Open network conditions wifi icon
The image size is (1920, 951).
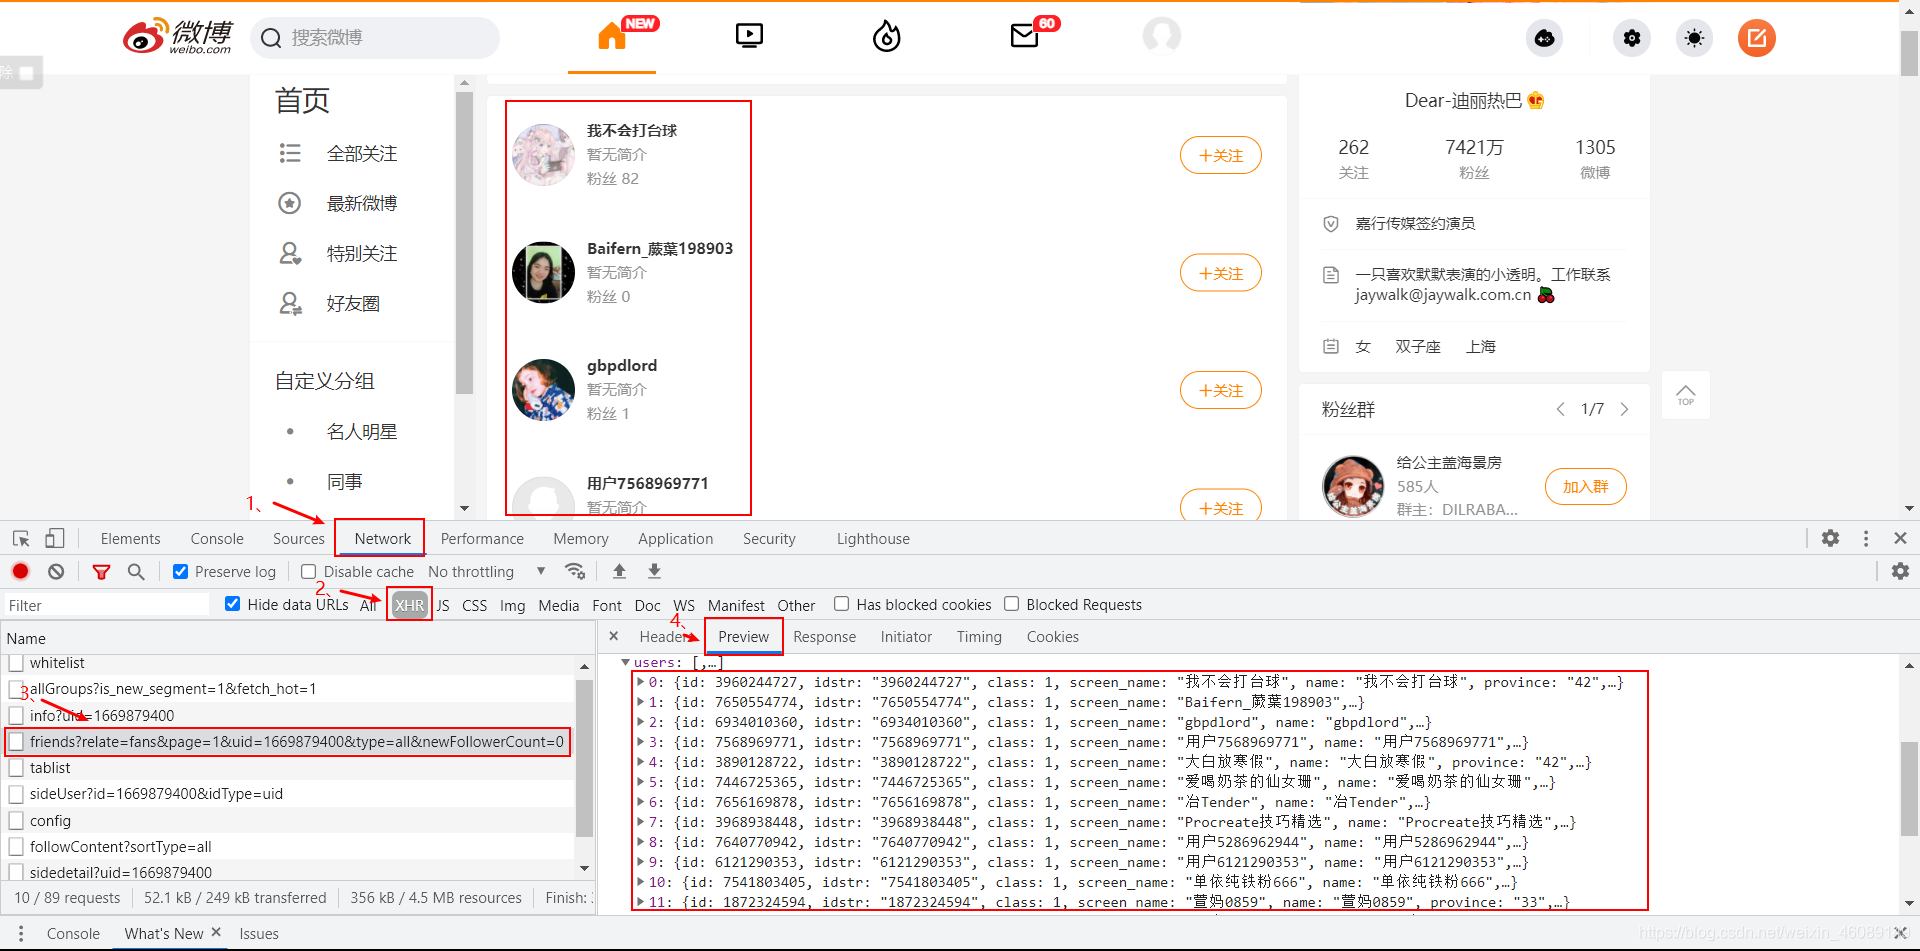[575, 571]
